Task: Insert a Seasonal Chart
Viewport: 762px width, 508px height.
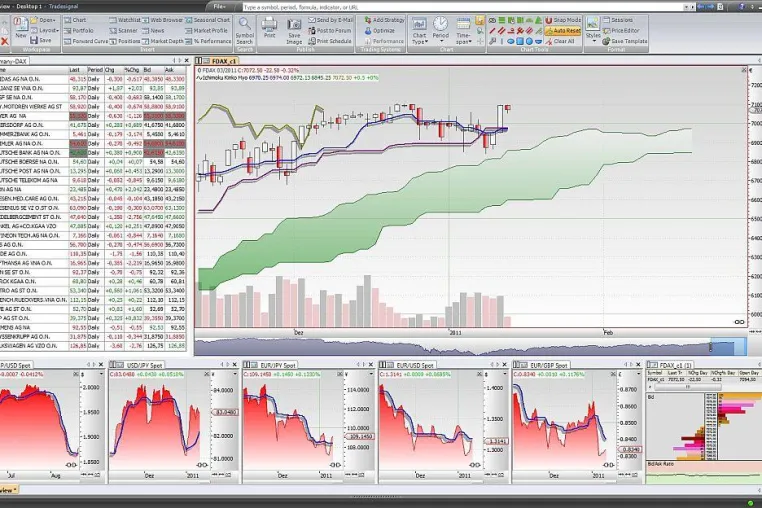Action: pyautogui.click(x=208, y=20)
